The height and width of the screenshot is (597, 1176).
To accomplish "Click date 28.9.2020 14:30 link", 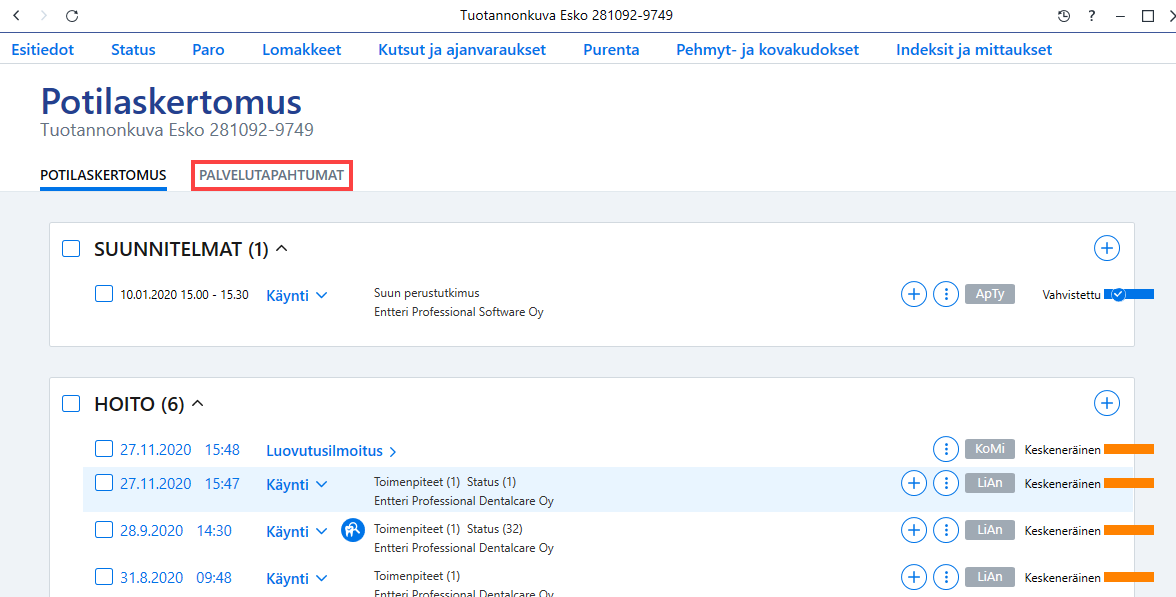I will tap(176, 530).
